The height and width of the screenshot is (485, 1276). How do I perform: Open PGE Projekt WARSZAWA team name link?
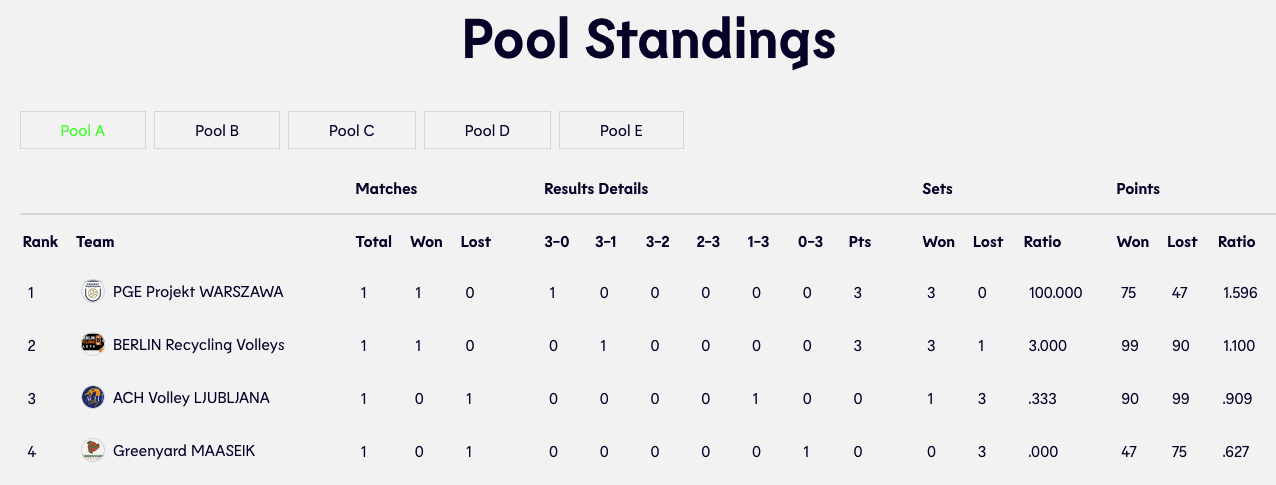[x=198, y=292]
